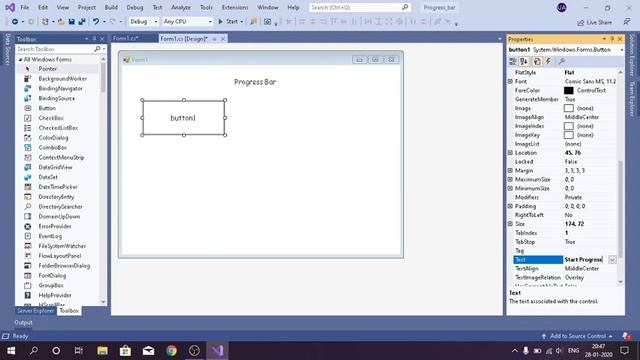Sort properties with the Alphabetical icon
Image resolution: width=640 pixels, height=360 pixels.
click(524, 61)
